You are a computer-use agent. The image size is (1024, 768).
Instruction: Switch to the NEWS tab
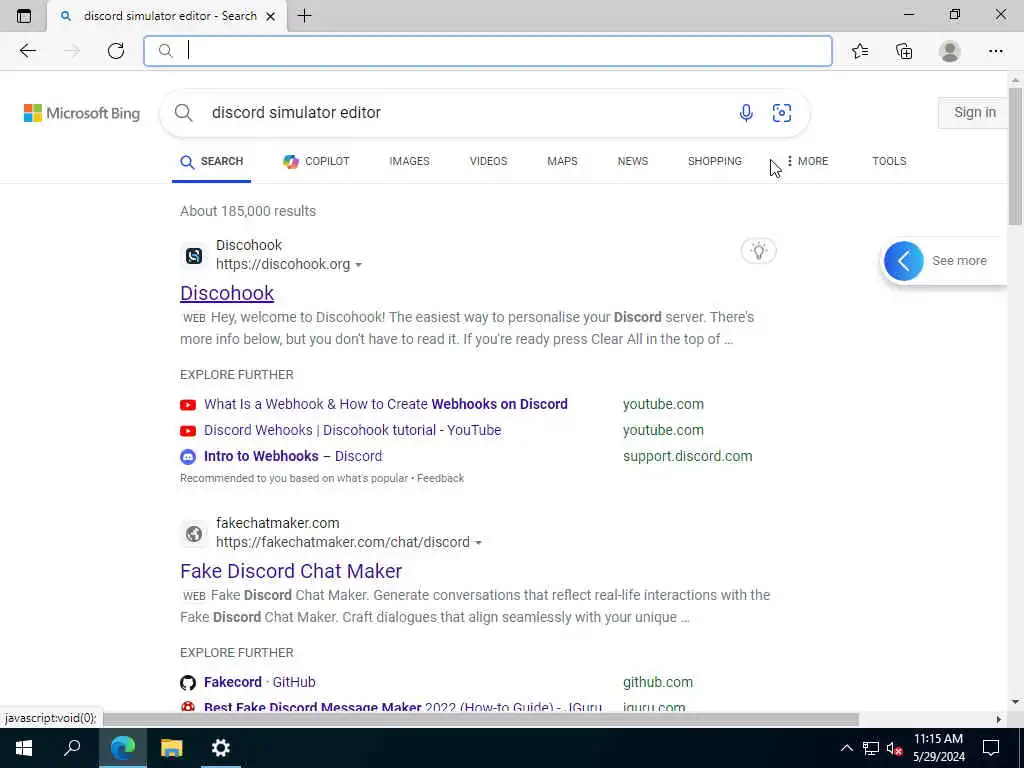point(633,161)
